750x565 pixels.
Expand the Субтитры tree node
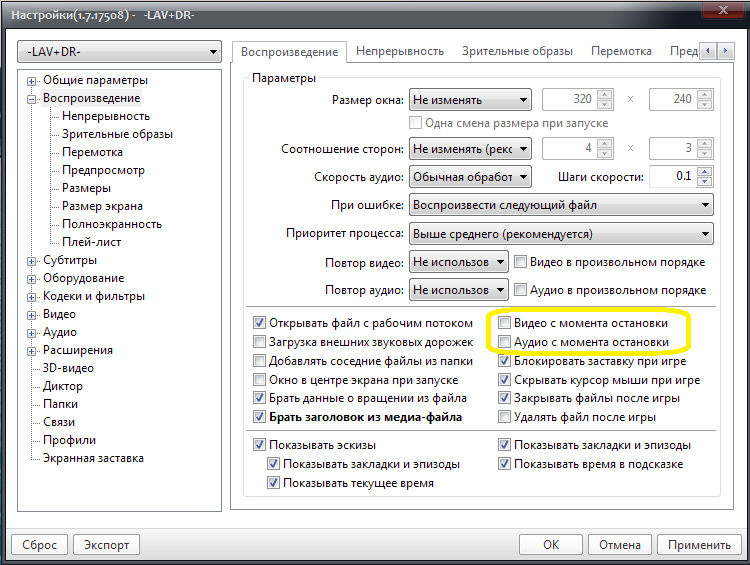(x=33, y=260)
